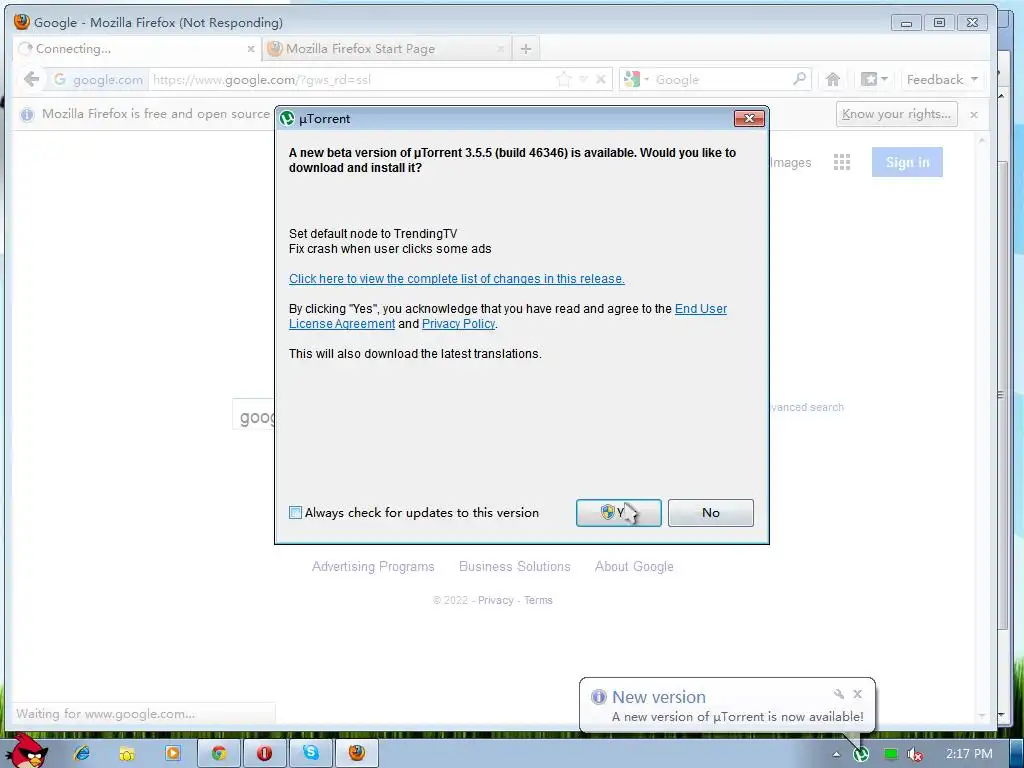This screenshot has height=768, width=1024.
Task: Dismiss the Firefox info notification bar
Action: click(x=974, y=115)
